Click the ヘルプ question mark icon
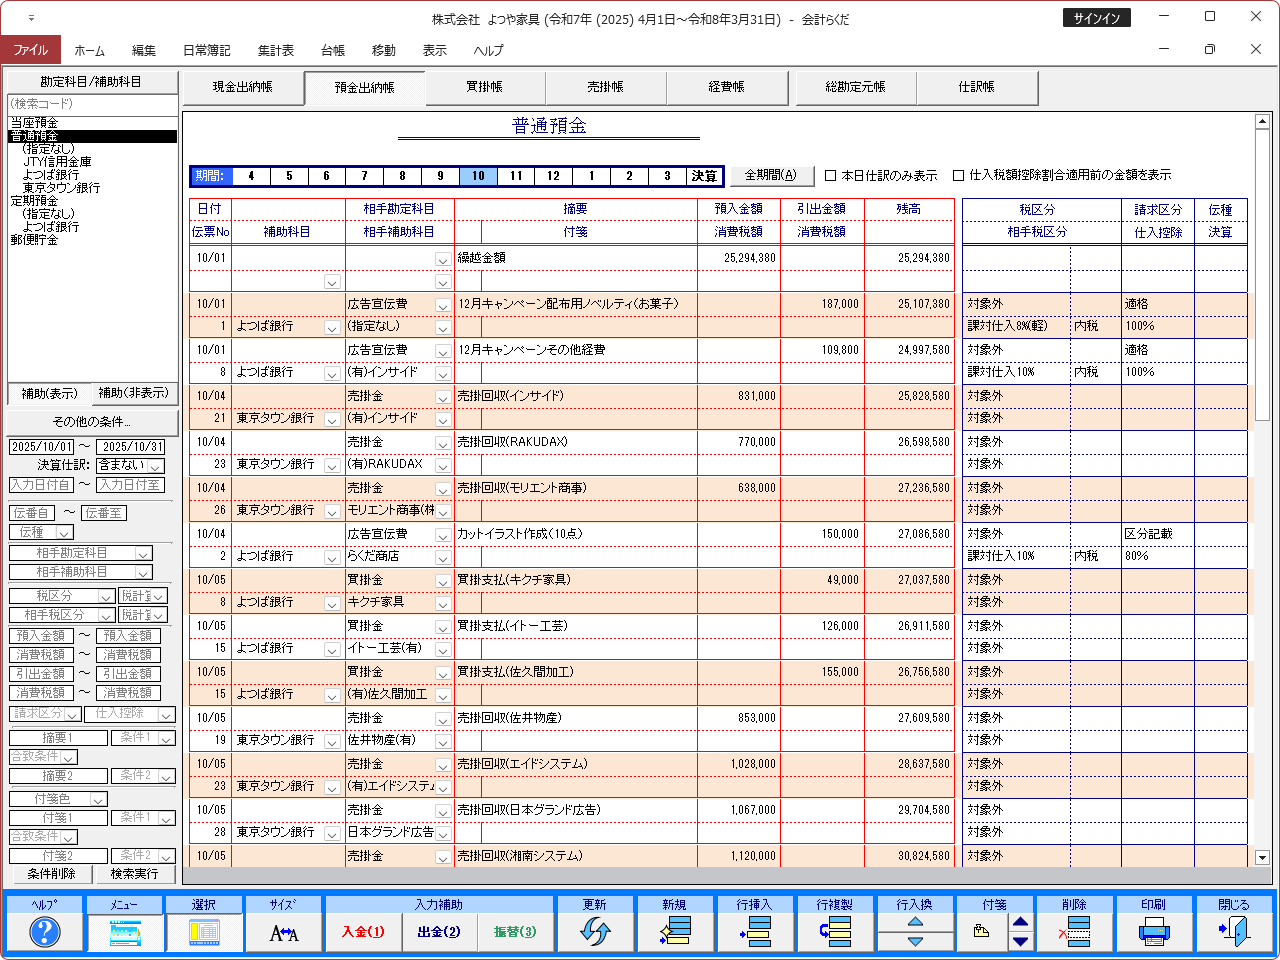 tap(44, 932)
